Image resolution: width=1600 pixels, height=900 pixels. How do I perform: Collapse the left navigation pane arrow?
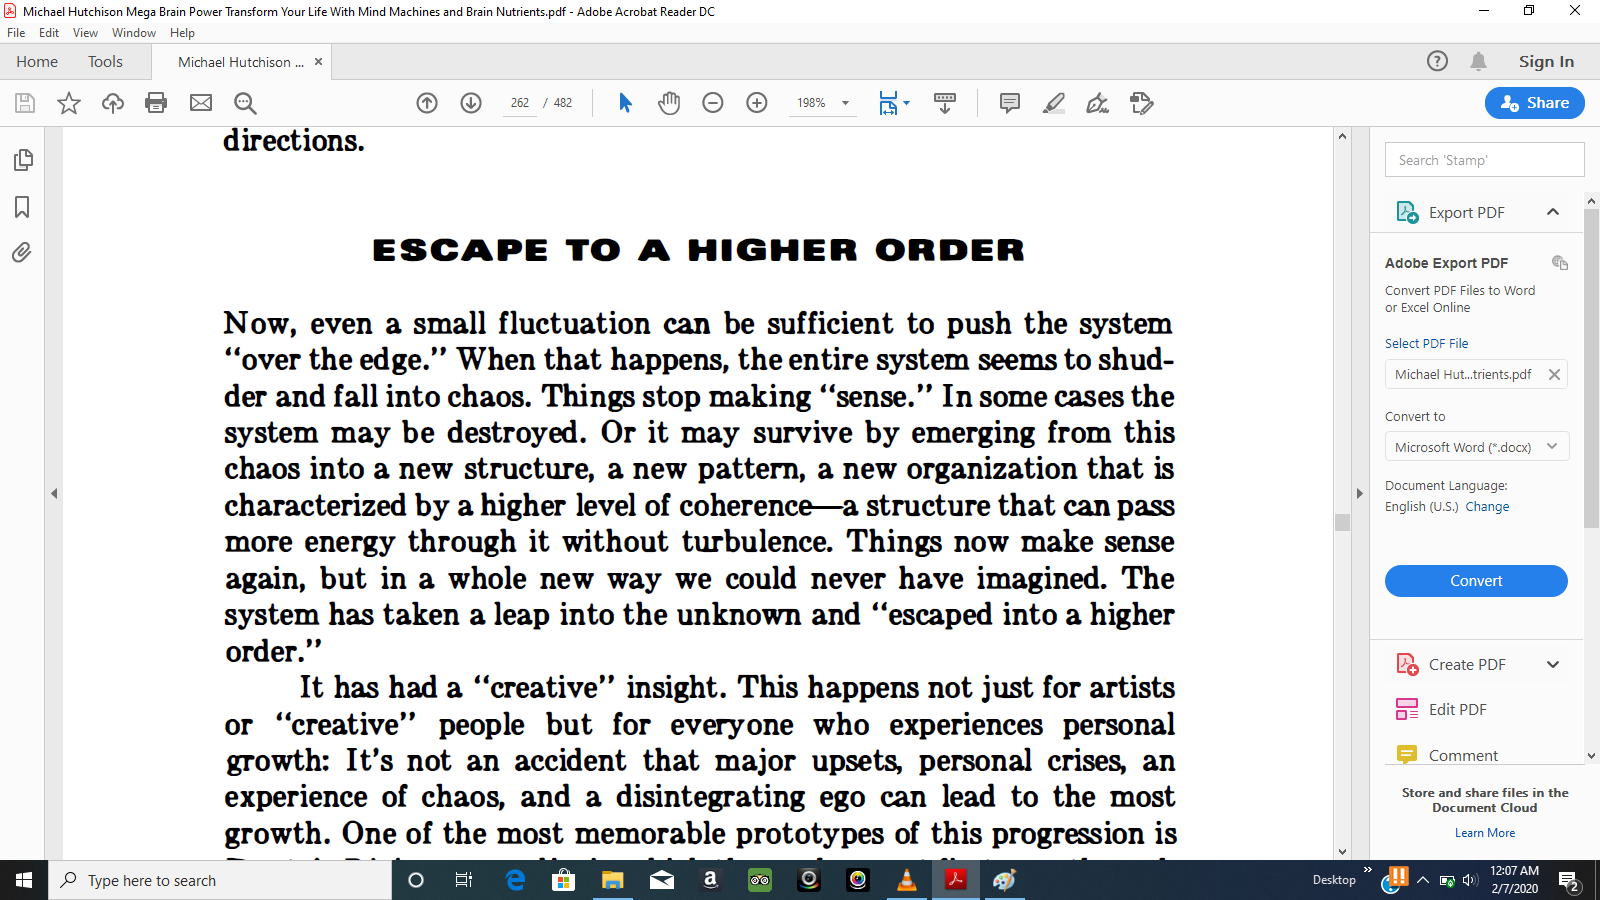tap(54, 493)
